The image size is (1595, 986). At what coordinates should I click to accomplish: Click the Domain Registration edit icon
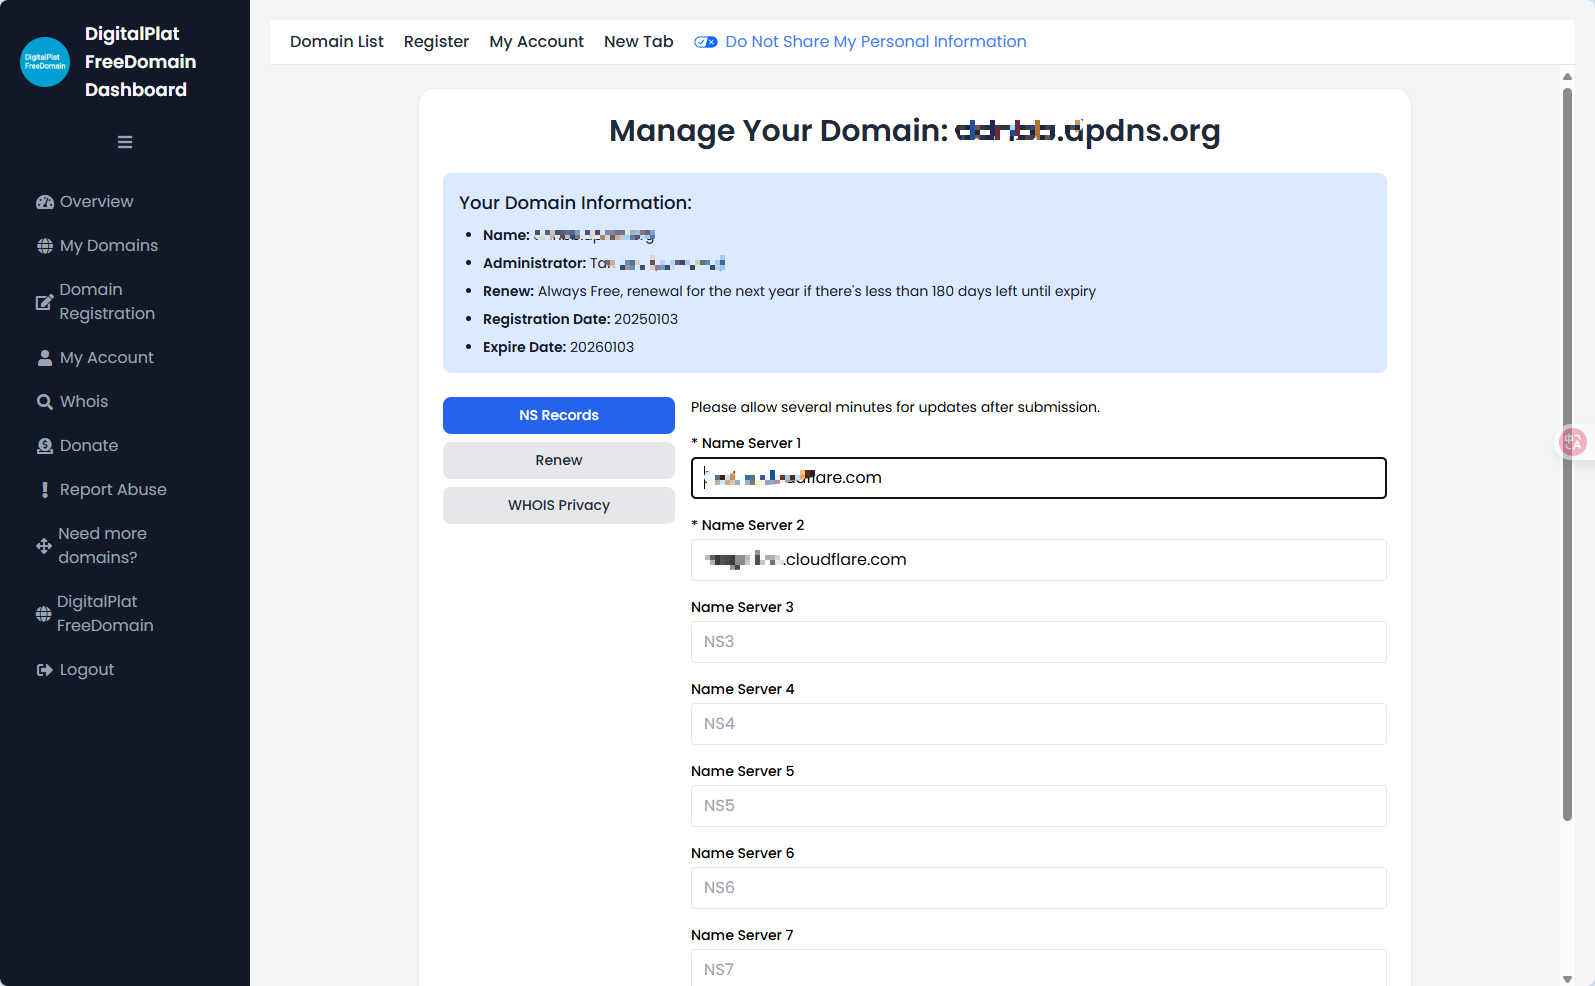pos(44,302)
